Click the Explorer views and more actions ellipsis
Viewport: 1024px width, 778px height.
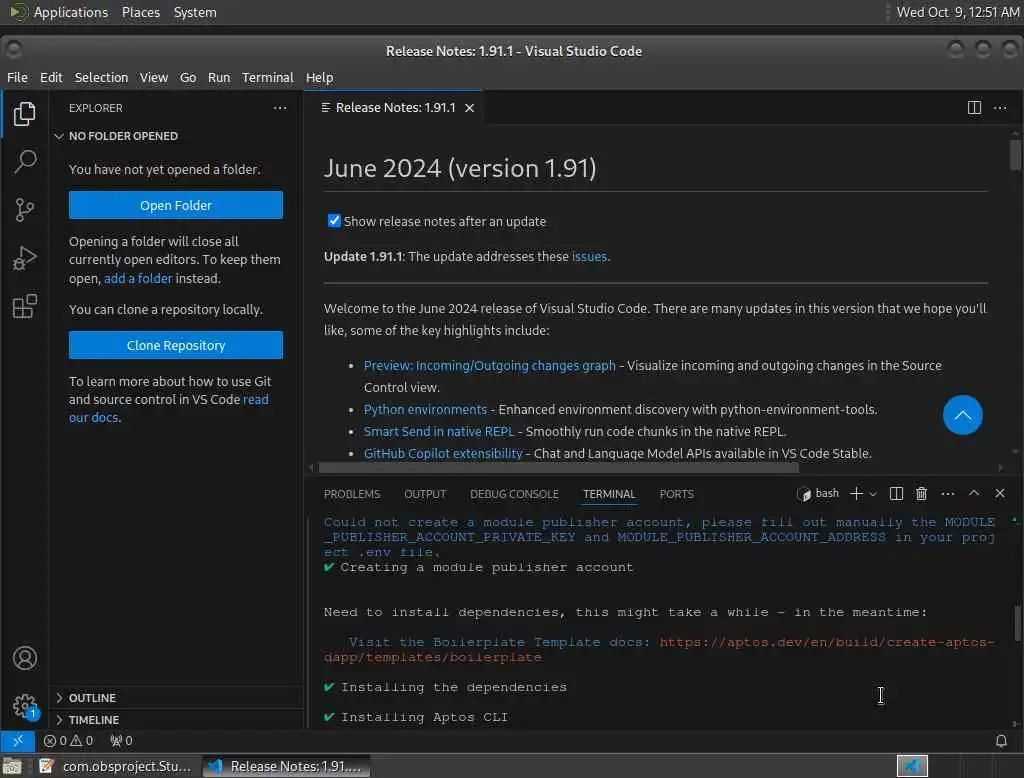280,108
